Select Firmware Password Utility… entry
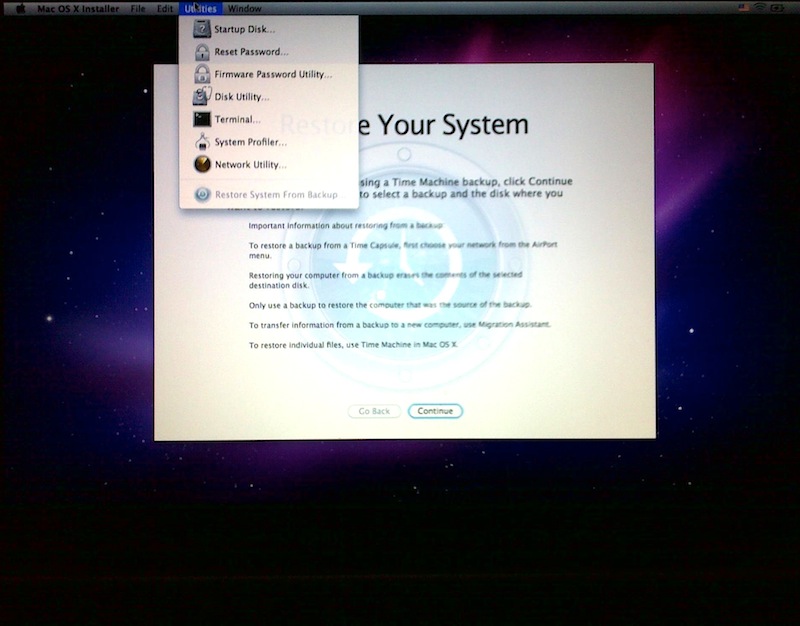 (x=269, y=74)
